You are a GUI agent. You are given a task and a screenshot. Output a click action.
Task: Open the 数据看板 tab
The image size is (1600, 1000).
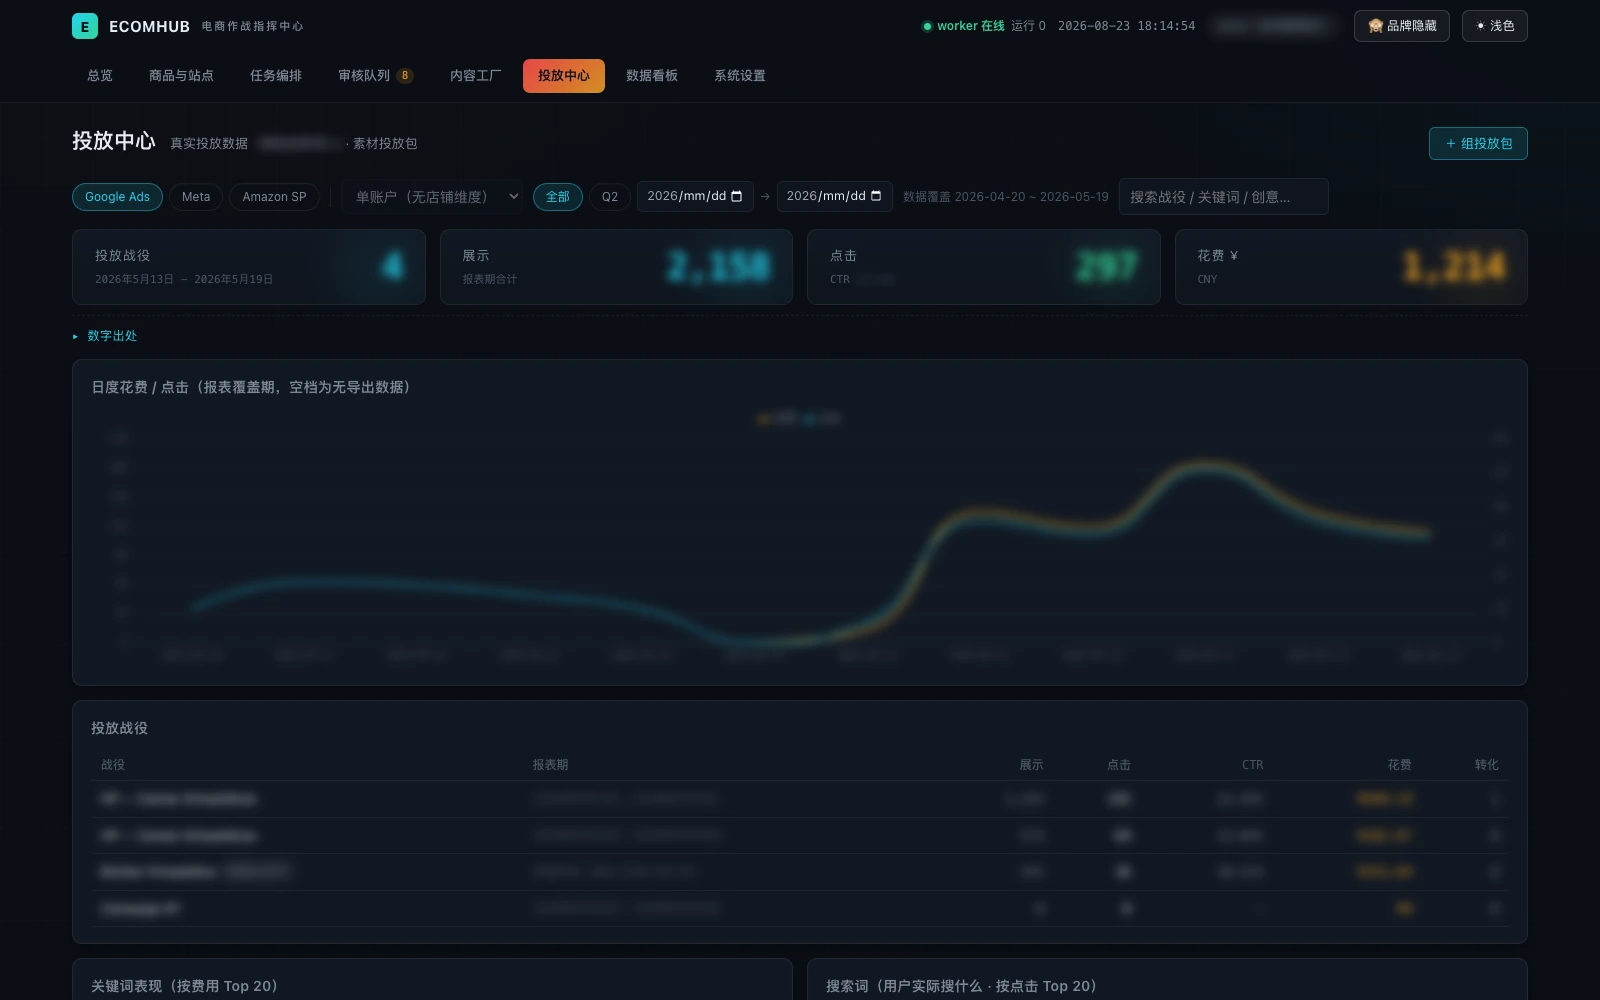[652, 76]
